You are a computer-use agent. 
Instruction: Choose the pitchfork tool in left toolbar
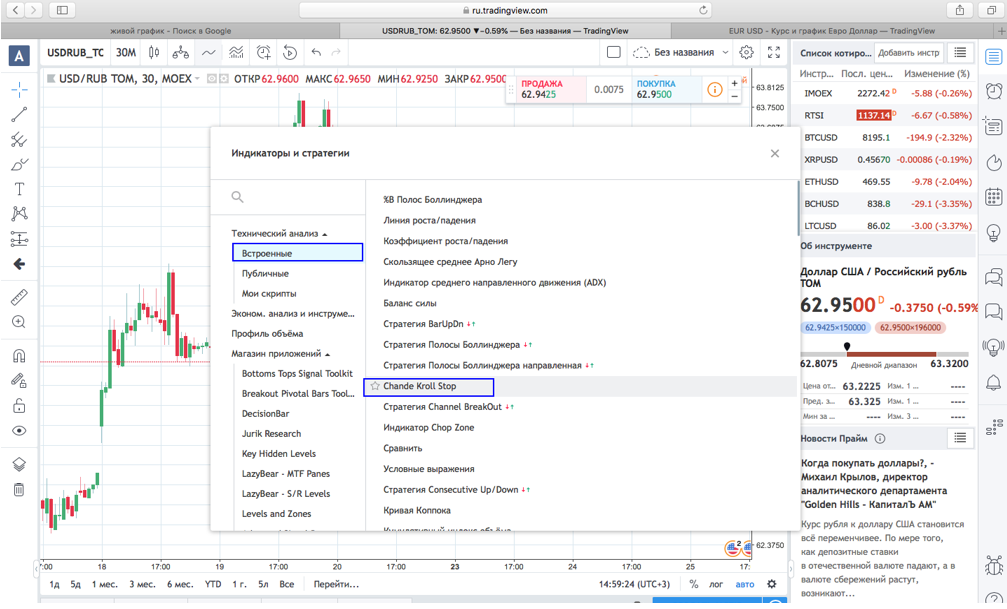[19, 139]
